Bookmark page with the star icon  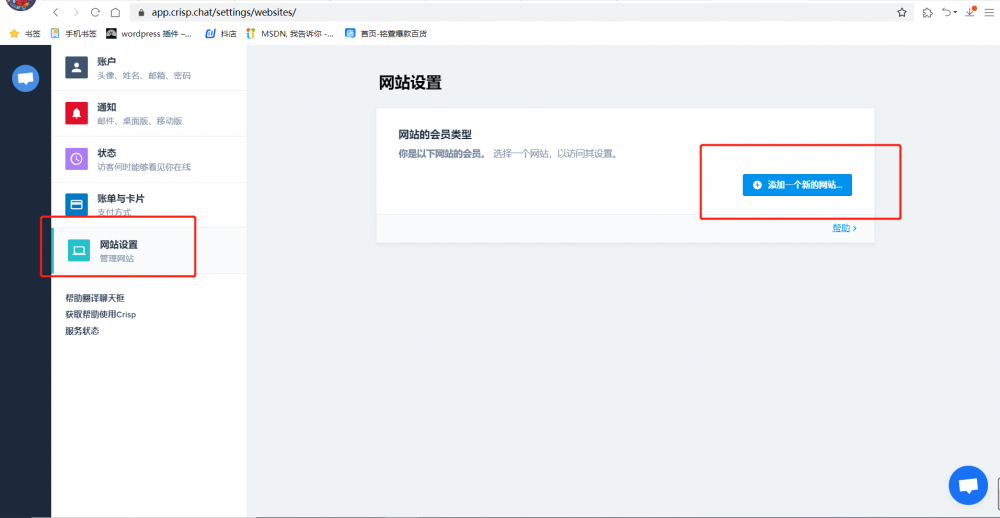[902, 12]
